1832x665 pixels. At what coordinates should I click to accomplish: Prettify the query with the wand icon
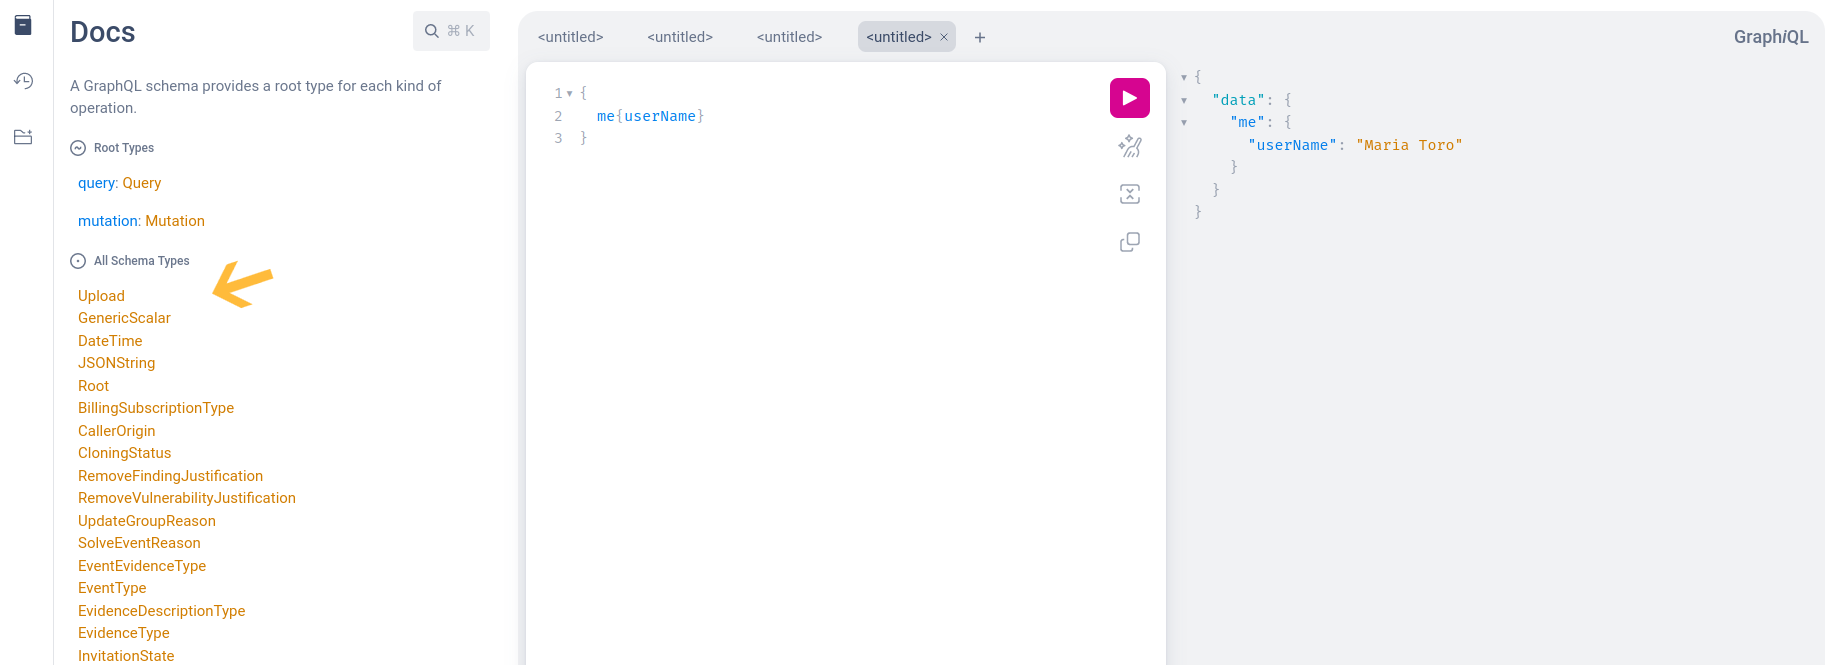pyautogui.click(x=1130, y=146)
